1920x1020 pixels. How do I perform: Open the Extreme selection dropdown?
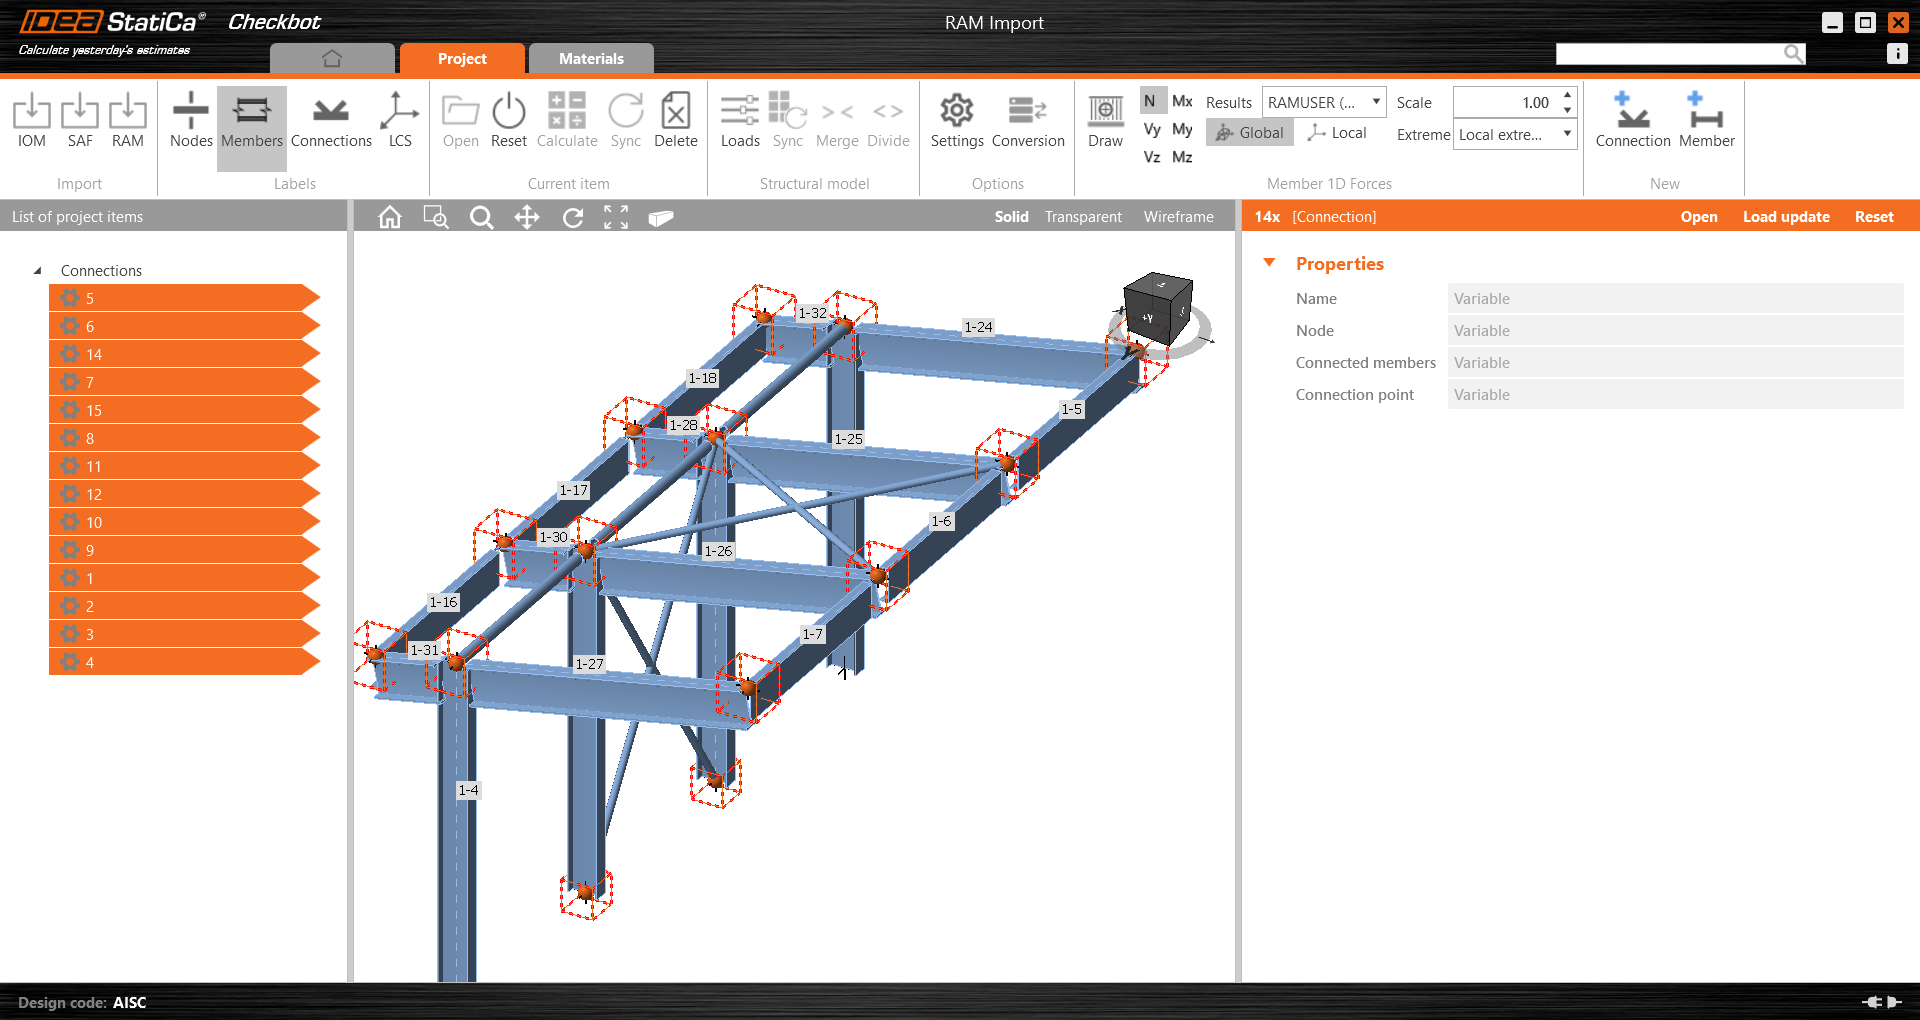point(1566,133)
